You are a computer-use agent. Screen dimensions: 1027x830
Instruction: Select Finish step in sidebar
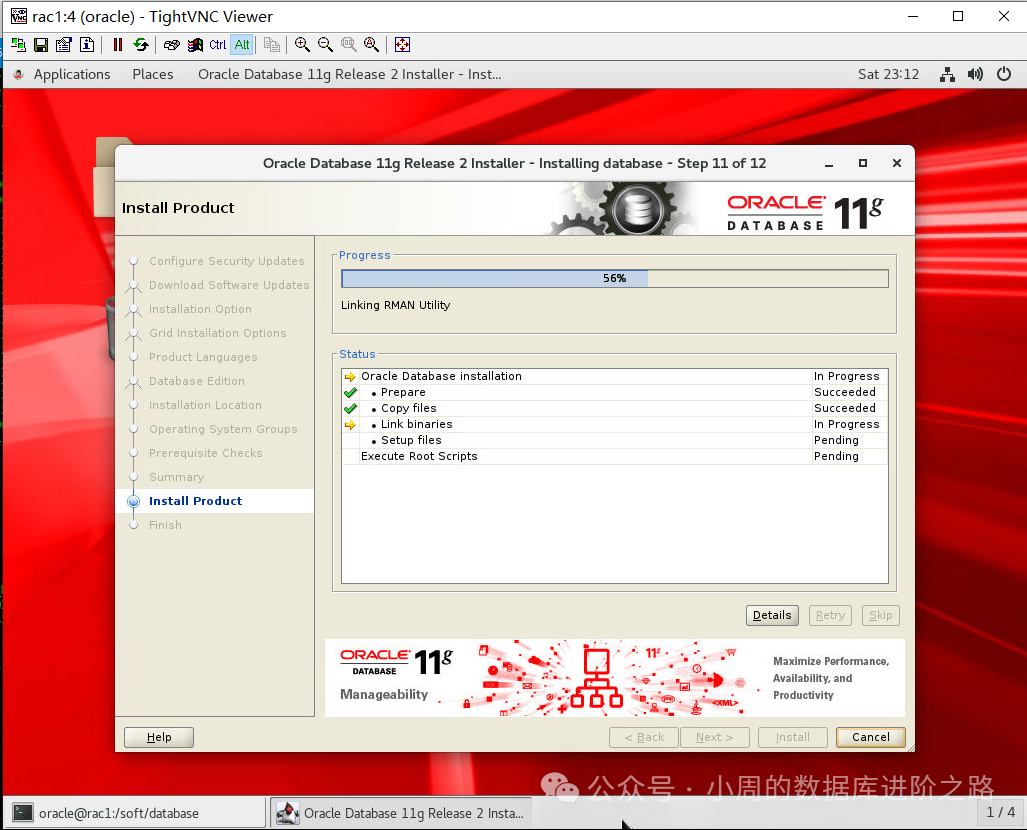tap(165, 525)
